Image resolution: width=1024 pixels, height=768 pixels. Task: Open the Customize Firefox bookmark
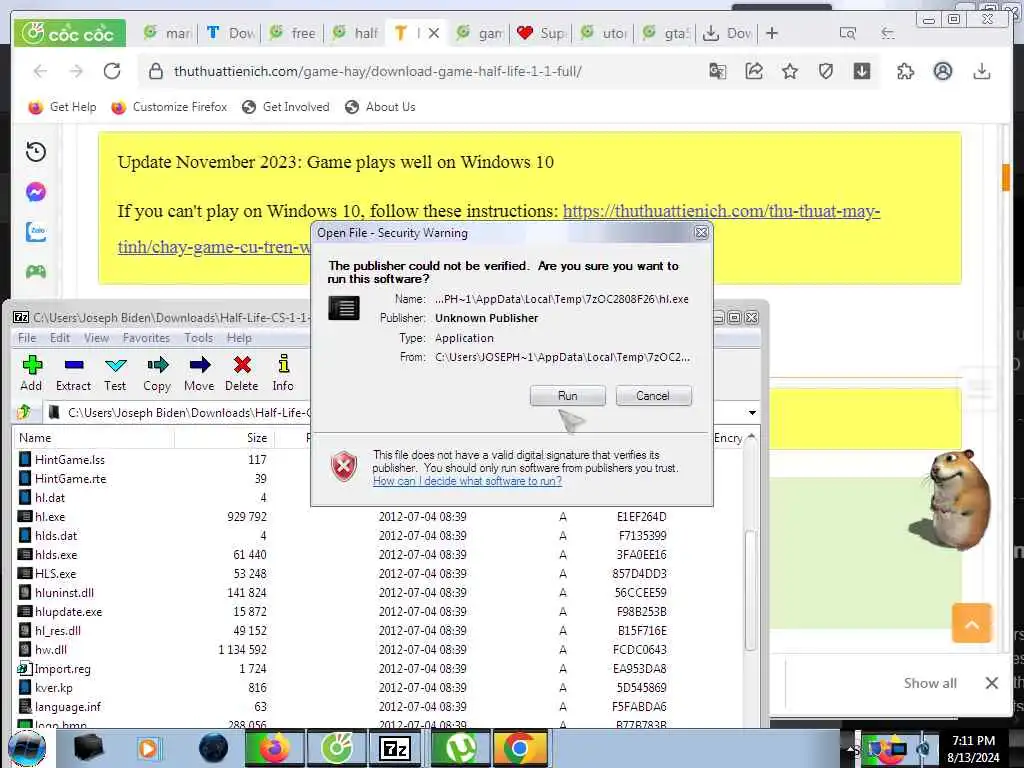[x=169, y=107]
